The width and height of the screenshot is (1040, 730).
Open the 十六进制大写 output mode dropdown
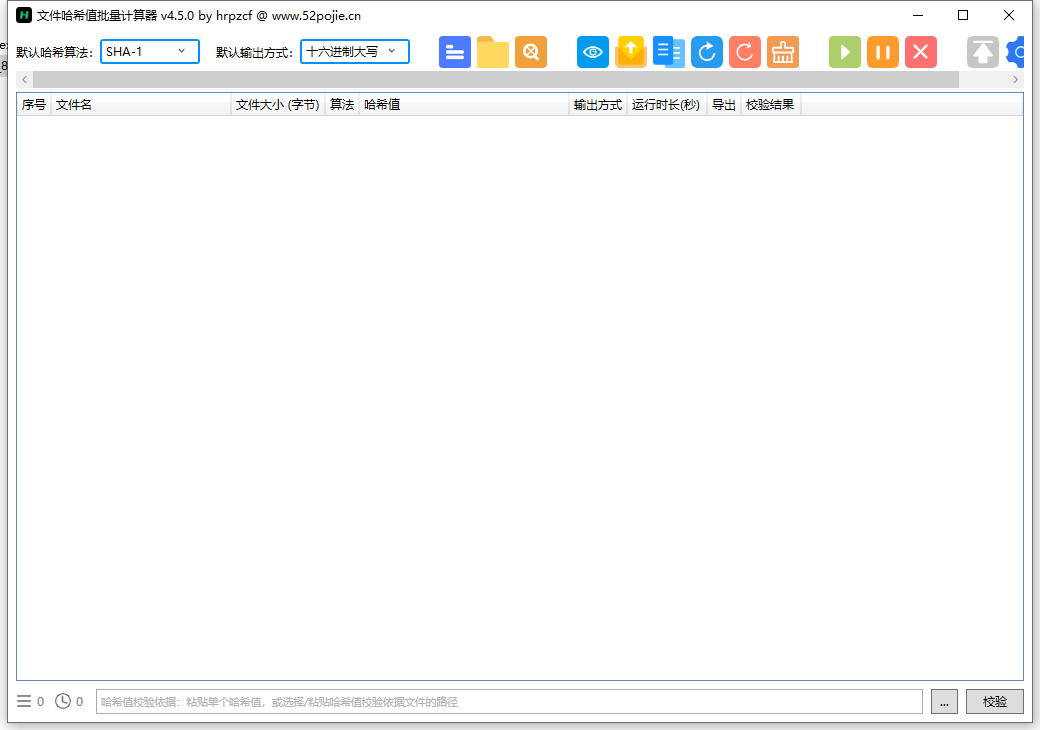pyautogui.click(x=355, y=52)
